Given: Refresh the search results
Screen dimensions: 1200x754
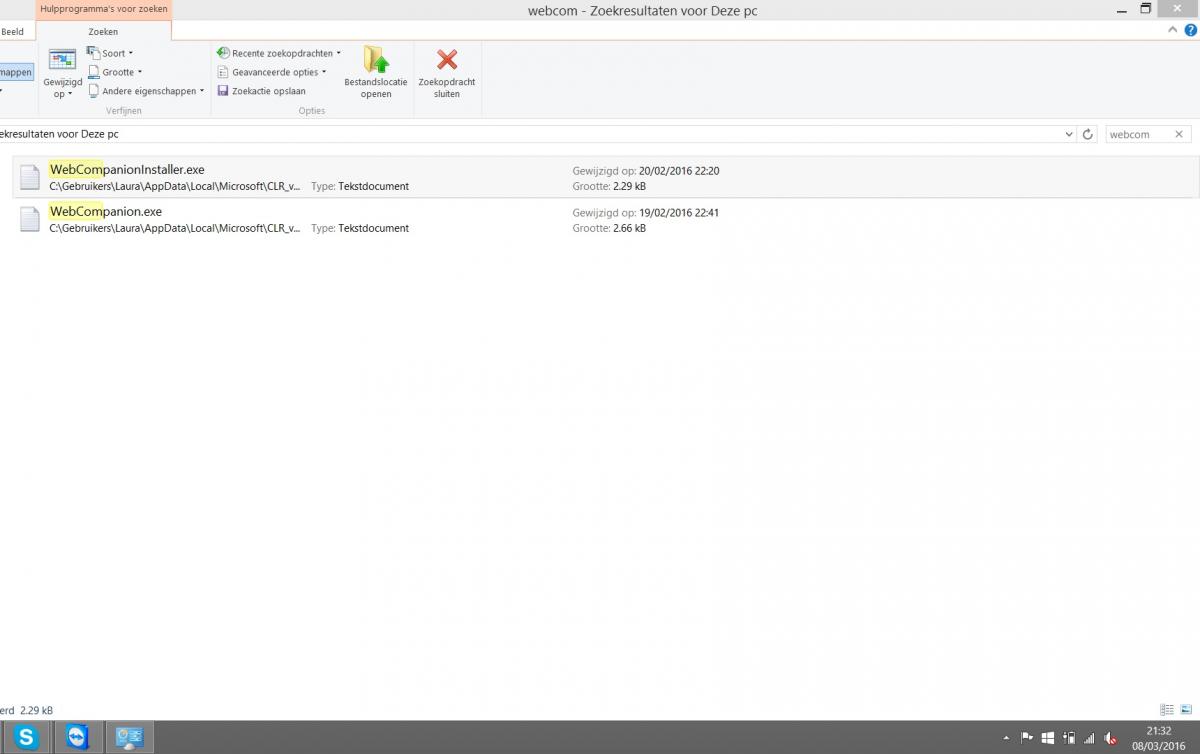Looking at the screenshot, I should [1089, 134].
